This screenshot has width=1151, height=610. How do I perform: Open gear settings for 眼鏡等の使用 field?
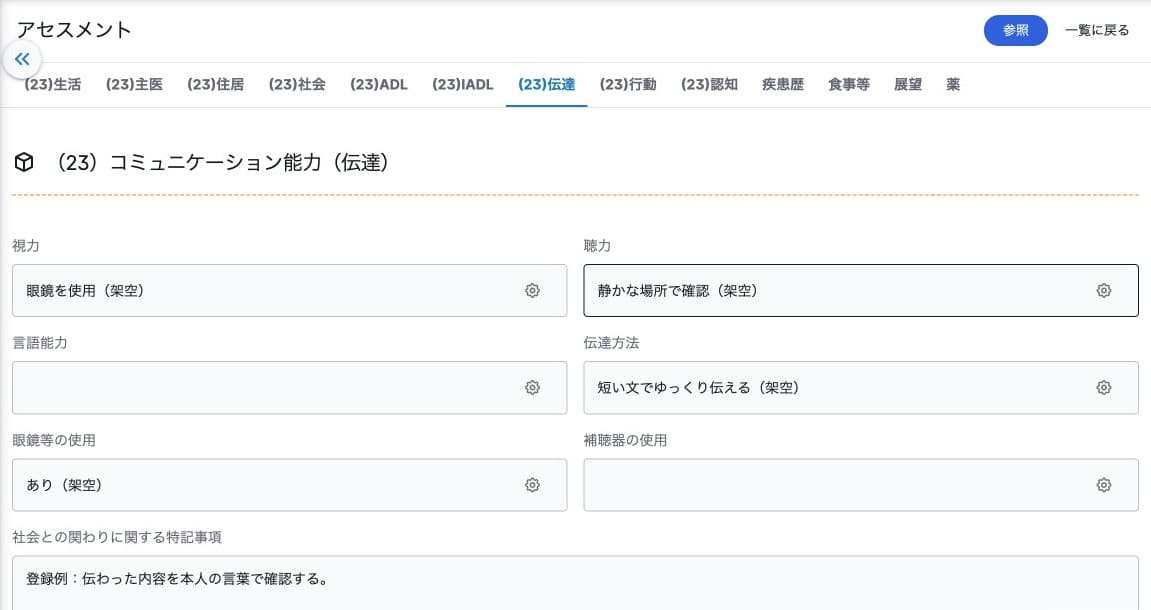532,485
